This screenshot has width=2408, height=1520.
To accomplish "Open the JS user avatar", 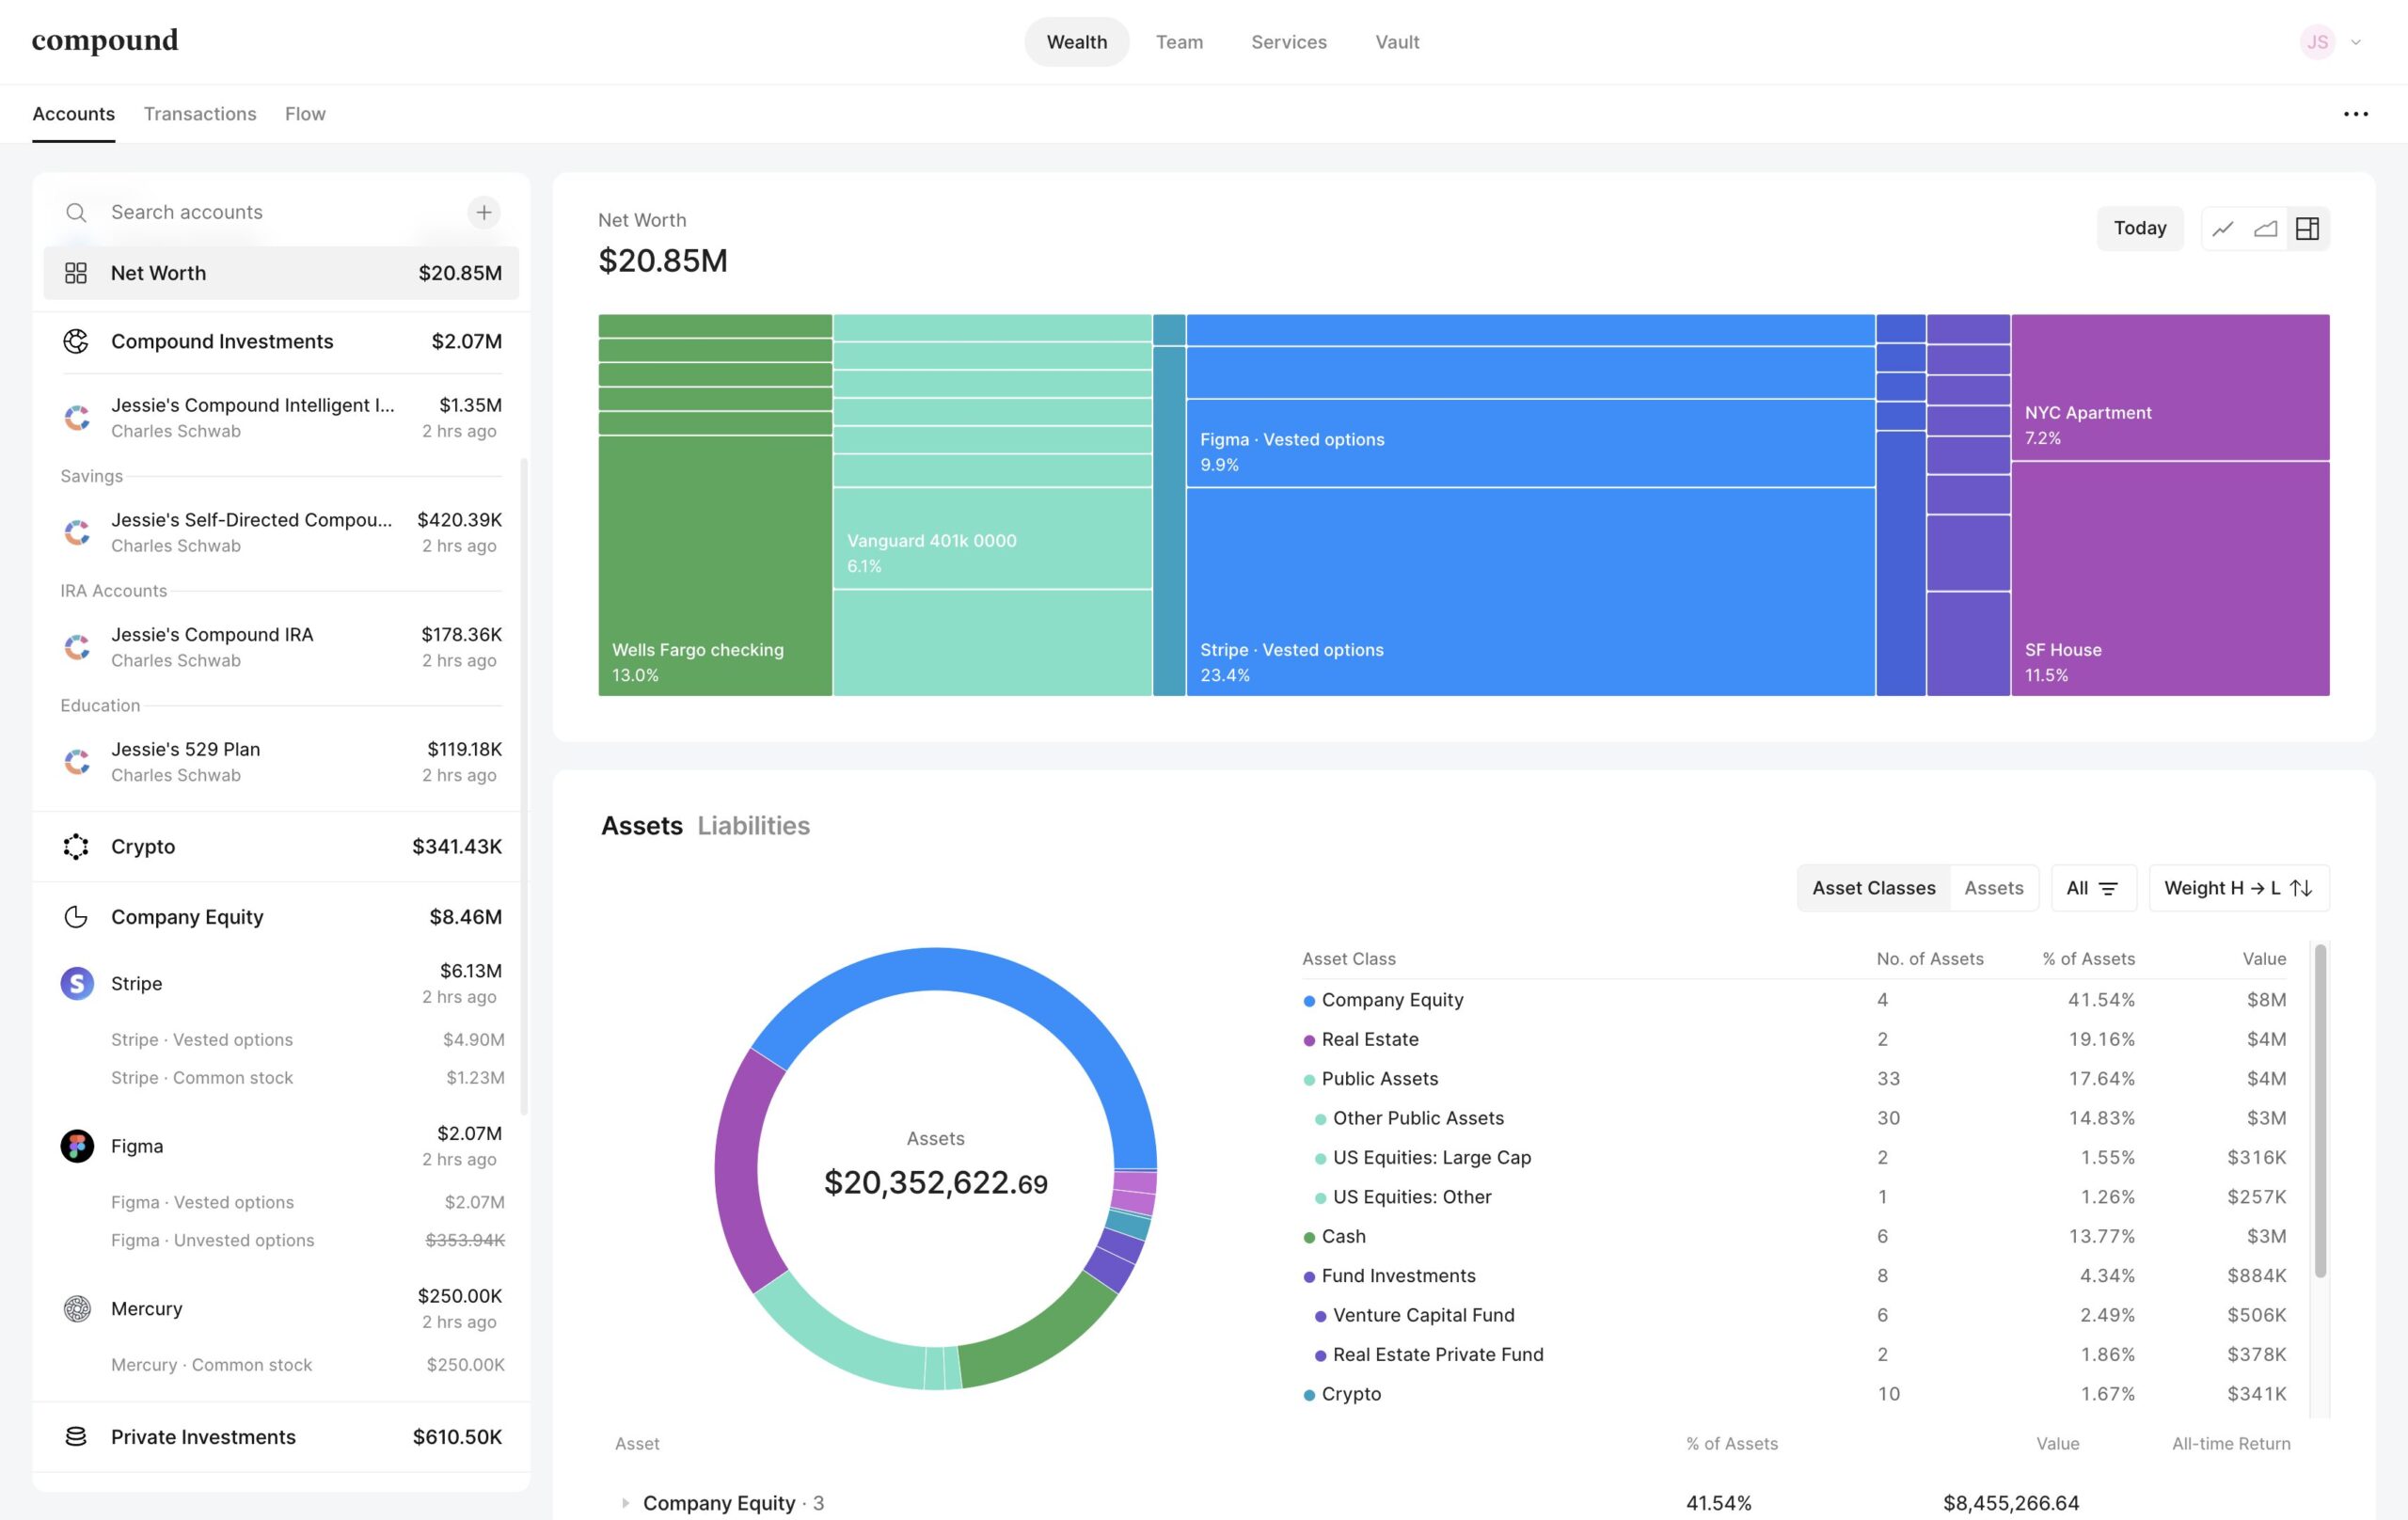I will point(2317,42).
